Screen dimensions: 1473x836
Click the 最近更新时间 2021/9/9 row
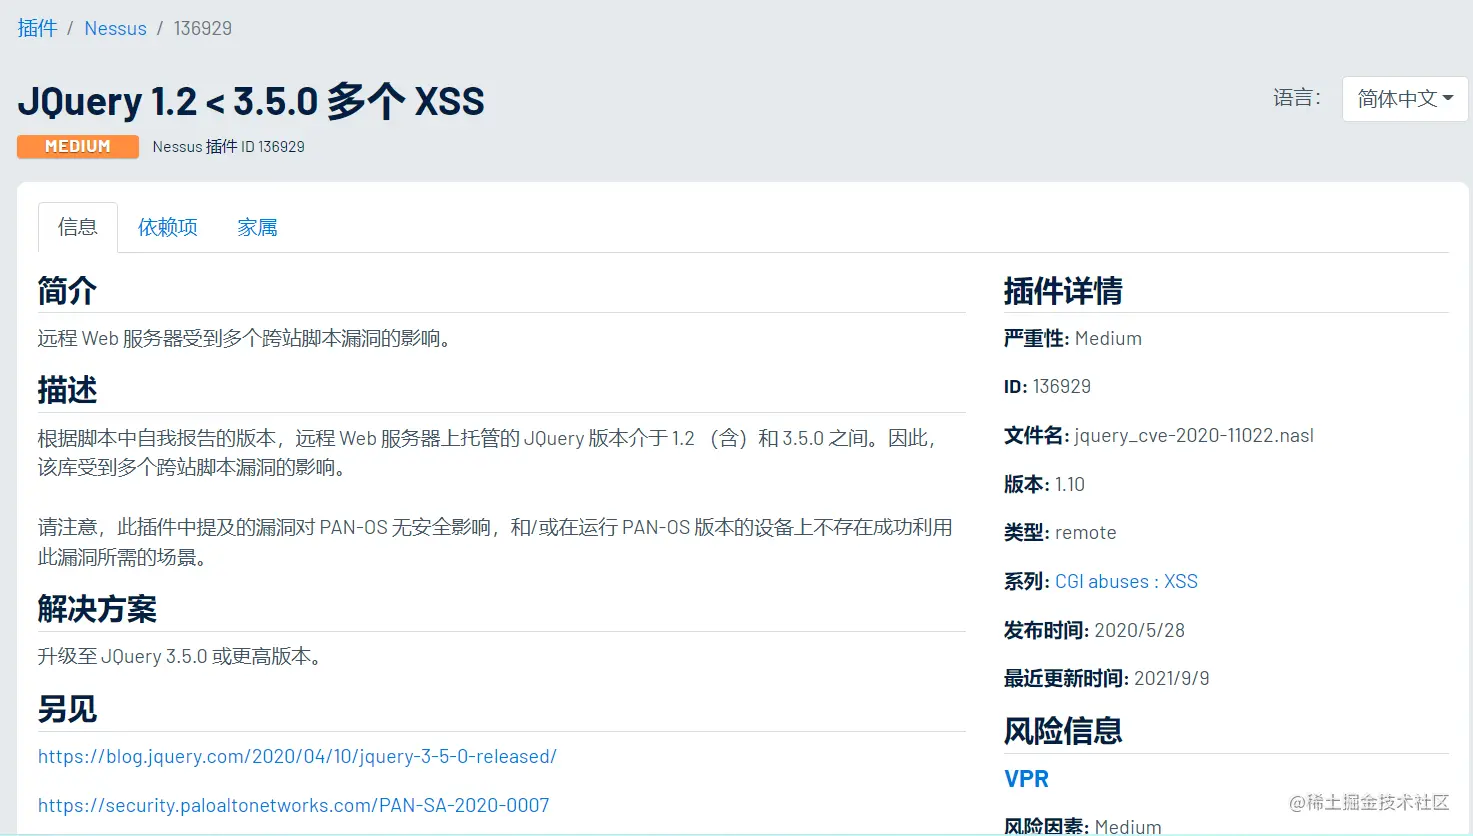click(x=1107, y=678)
